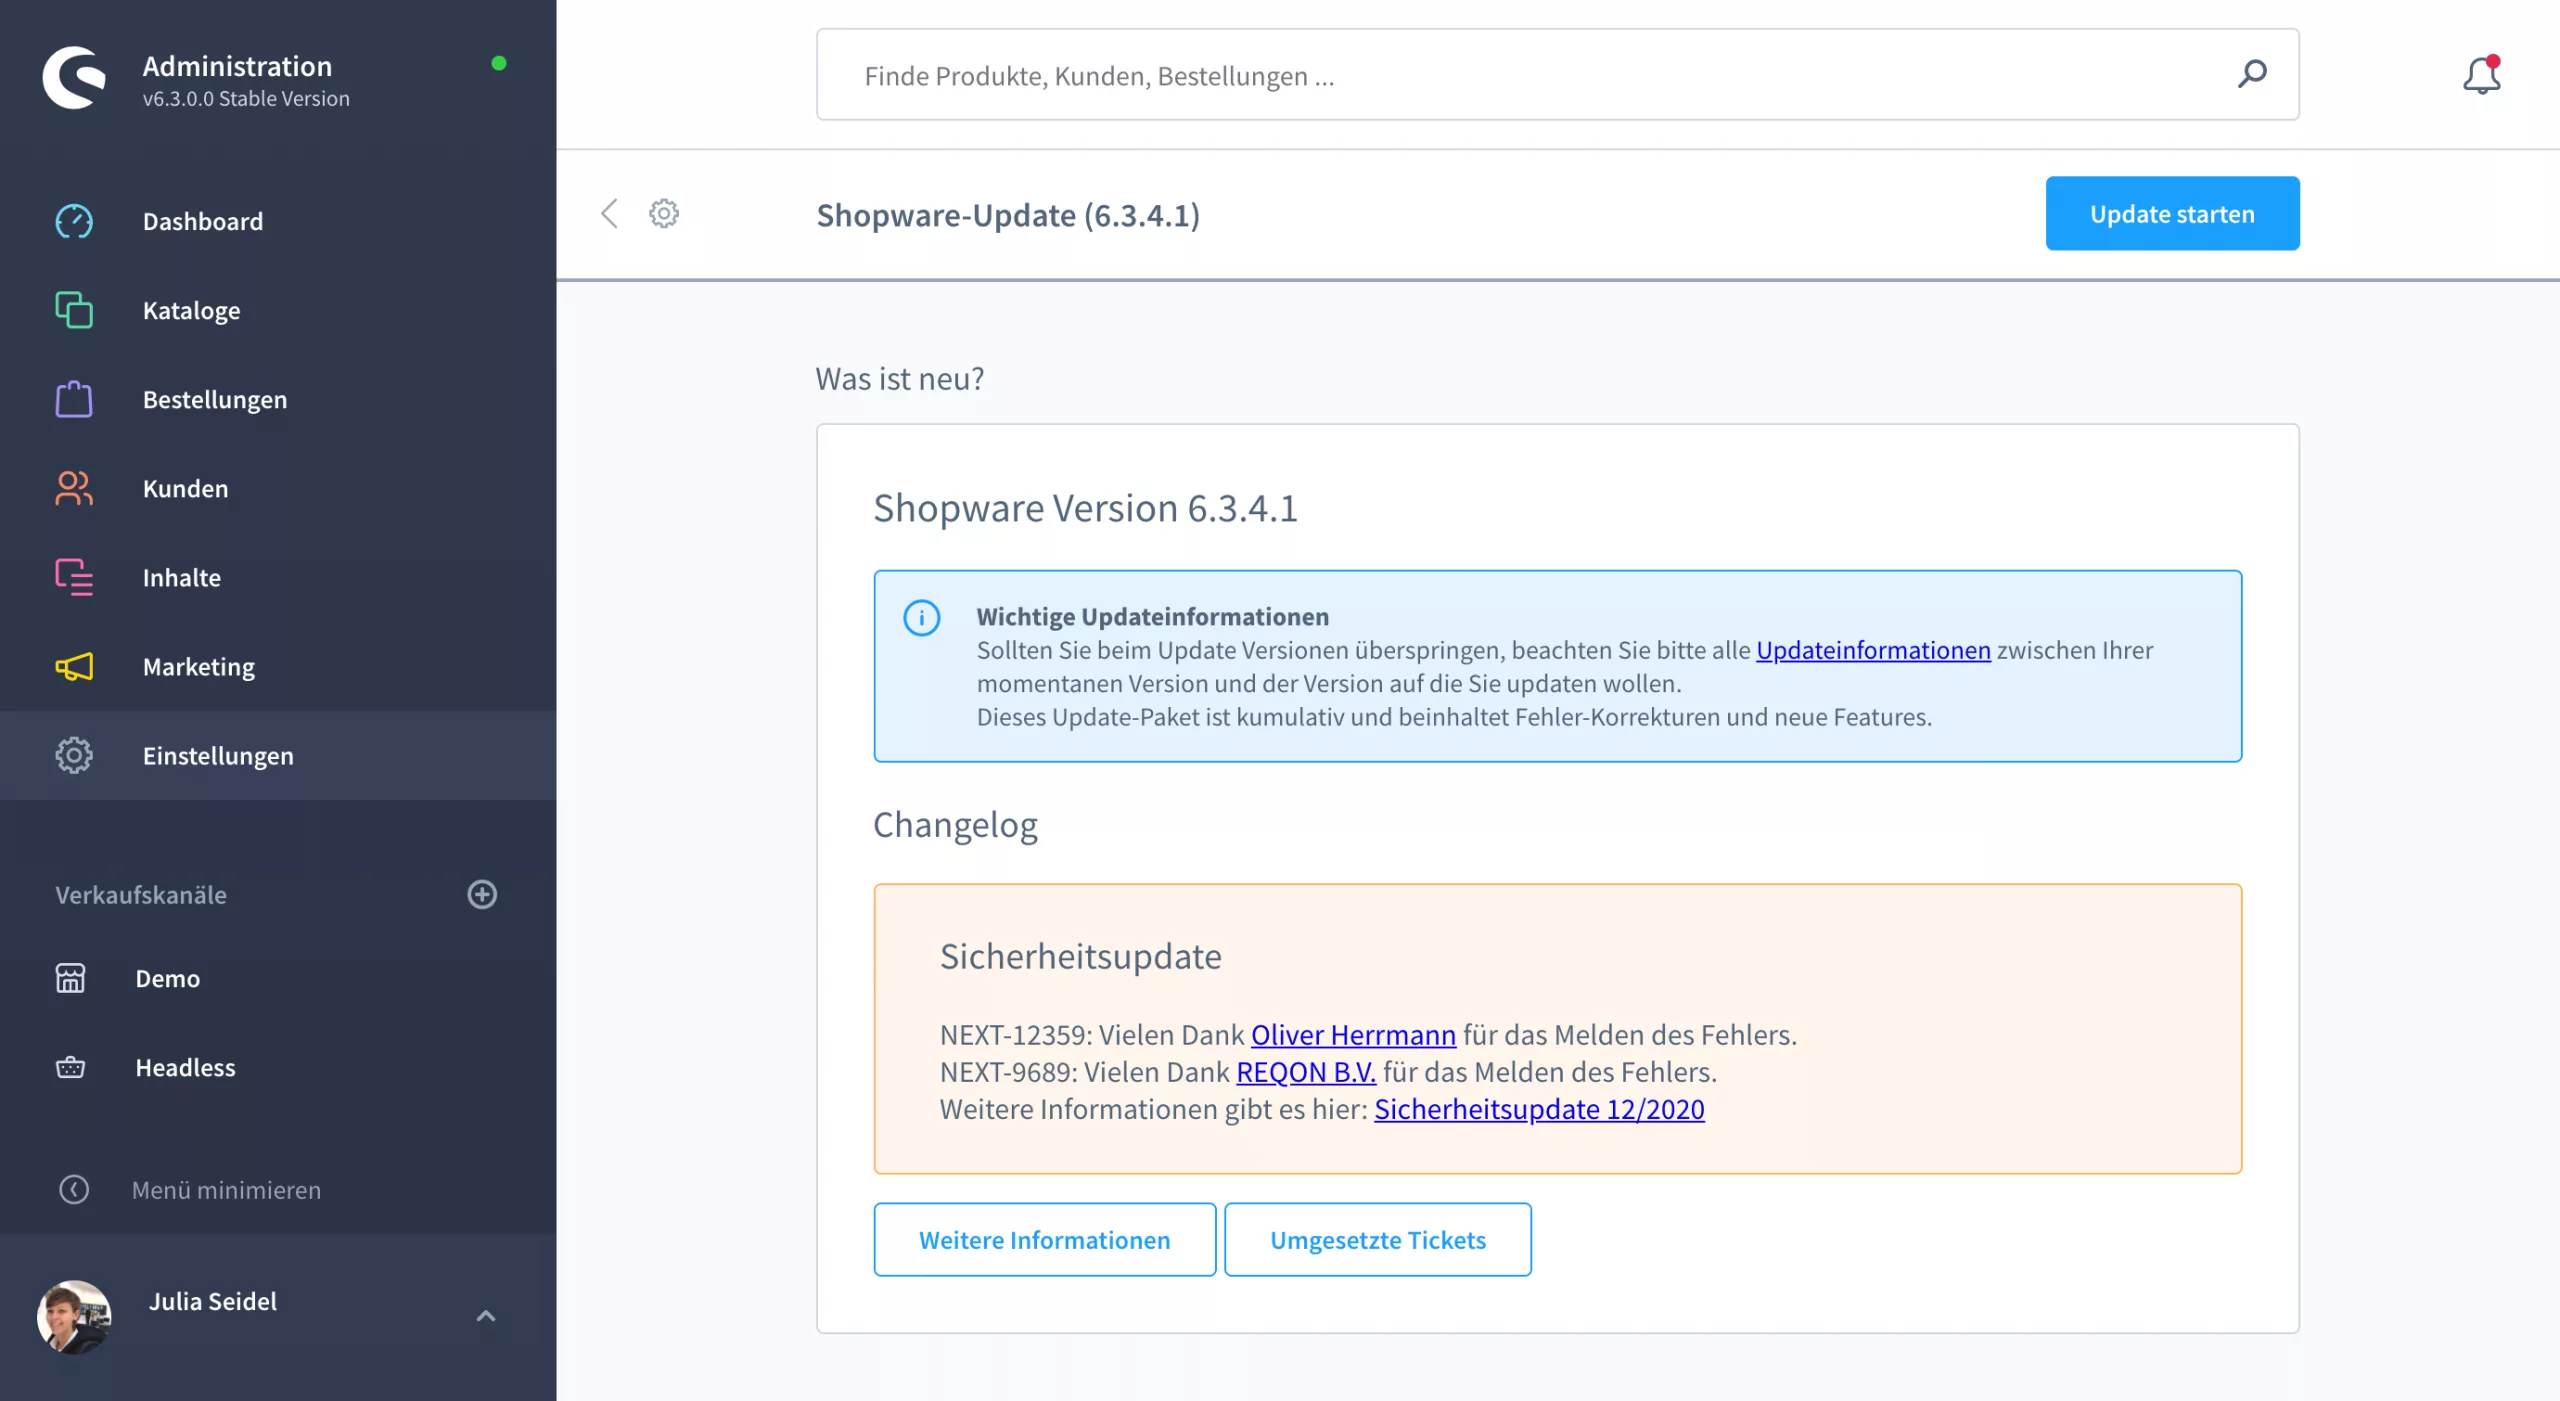The height and width of the screenshot is (1401, 2560).
Task: Open the Marketing menu item
Action: coord(278,666)
